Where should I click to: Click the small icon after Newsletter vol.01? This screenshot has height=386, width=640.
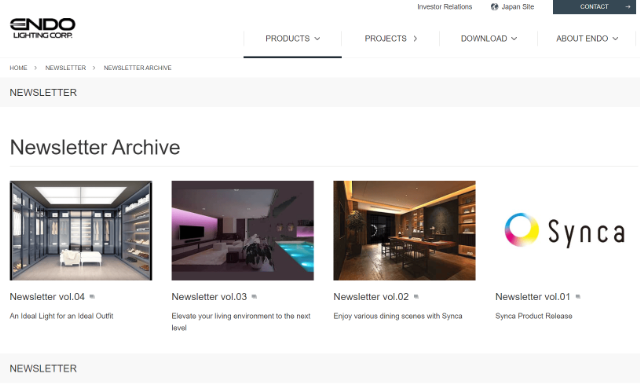pos(578,297)
